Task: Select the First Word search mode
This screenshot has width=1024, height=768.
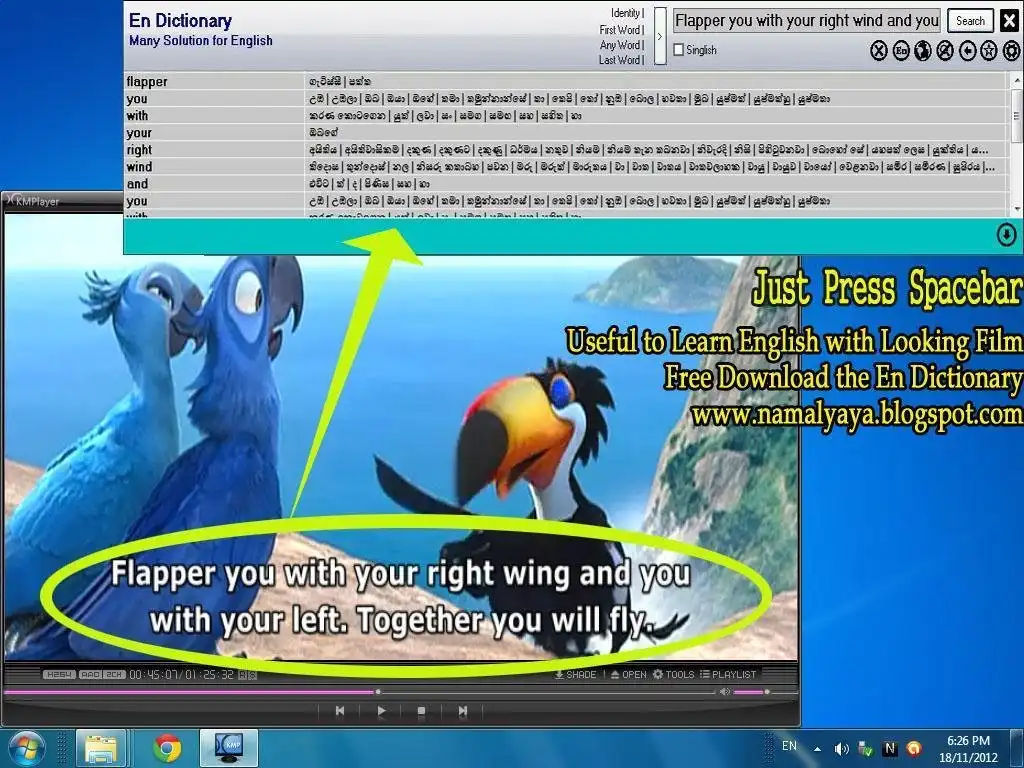Action: coord(622,29)
